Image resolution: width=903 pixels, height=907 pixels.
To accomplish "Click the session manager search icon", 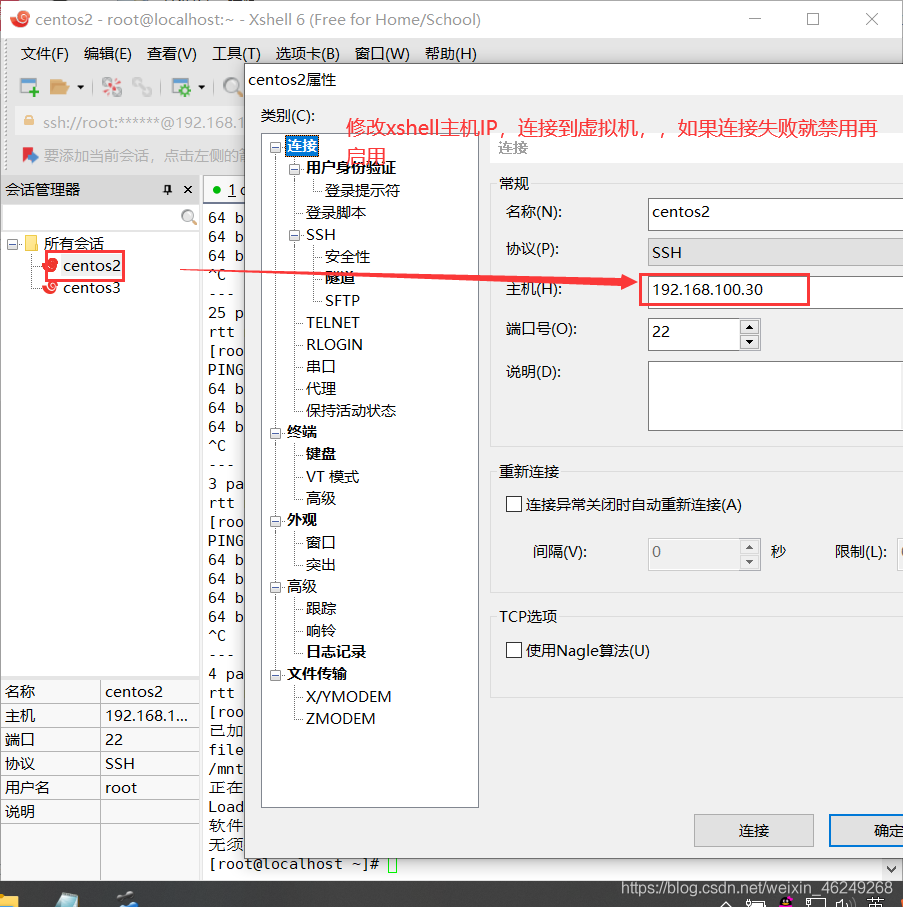I will tap(188, 217).
